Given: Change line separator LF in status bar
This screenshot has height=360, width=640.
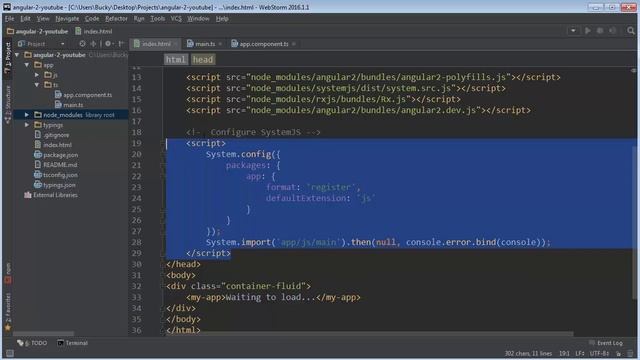Looking at the screenshot, I should 580,353.
